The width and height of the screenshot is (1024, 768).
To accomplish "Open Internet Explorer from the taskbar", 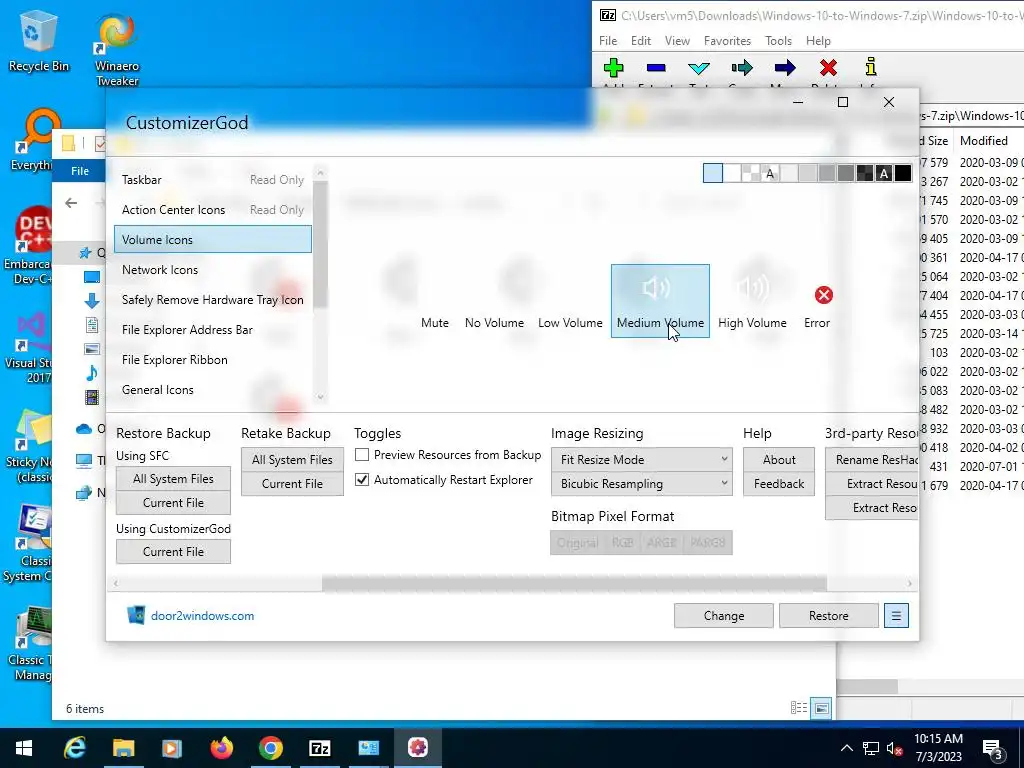I will (74, 748).
